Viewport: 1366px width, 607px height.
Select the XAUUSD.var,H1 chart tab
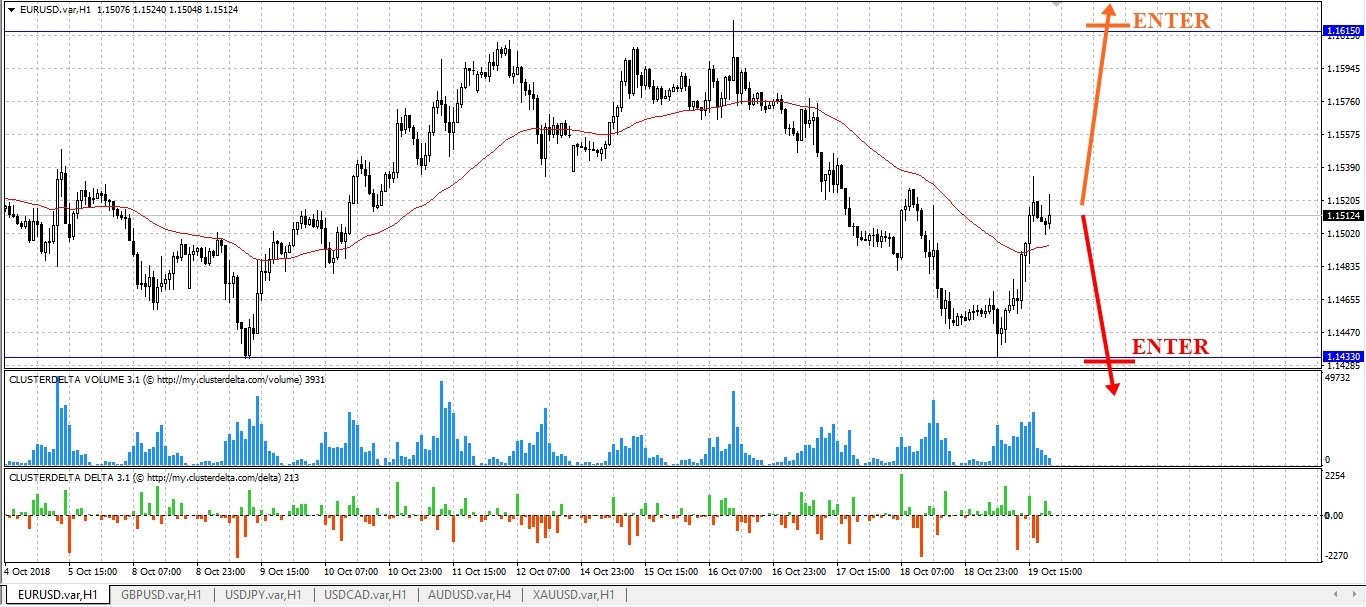tap(572, 594)
